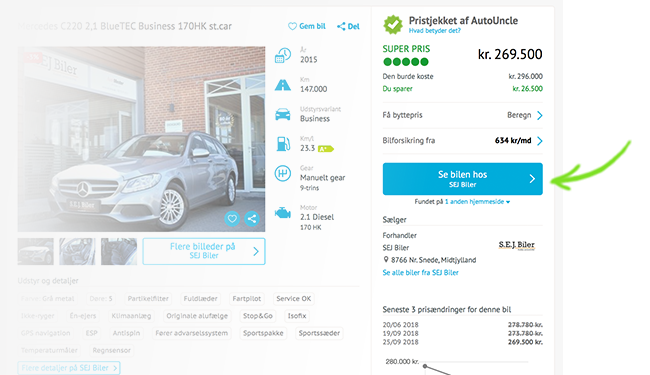Click the engine Motor icon
Screen dimensions: 650x375
[283, 213]
